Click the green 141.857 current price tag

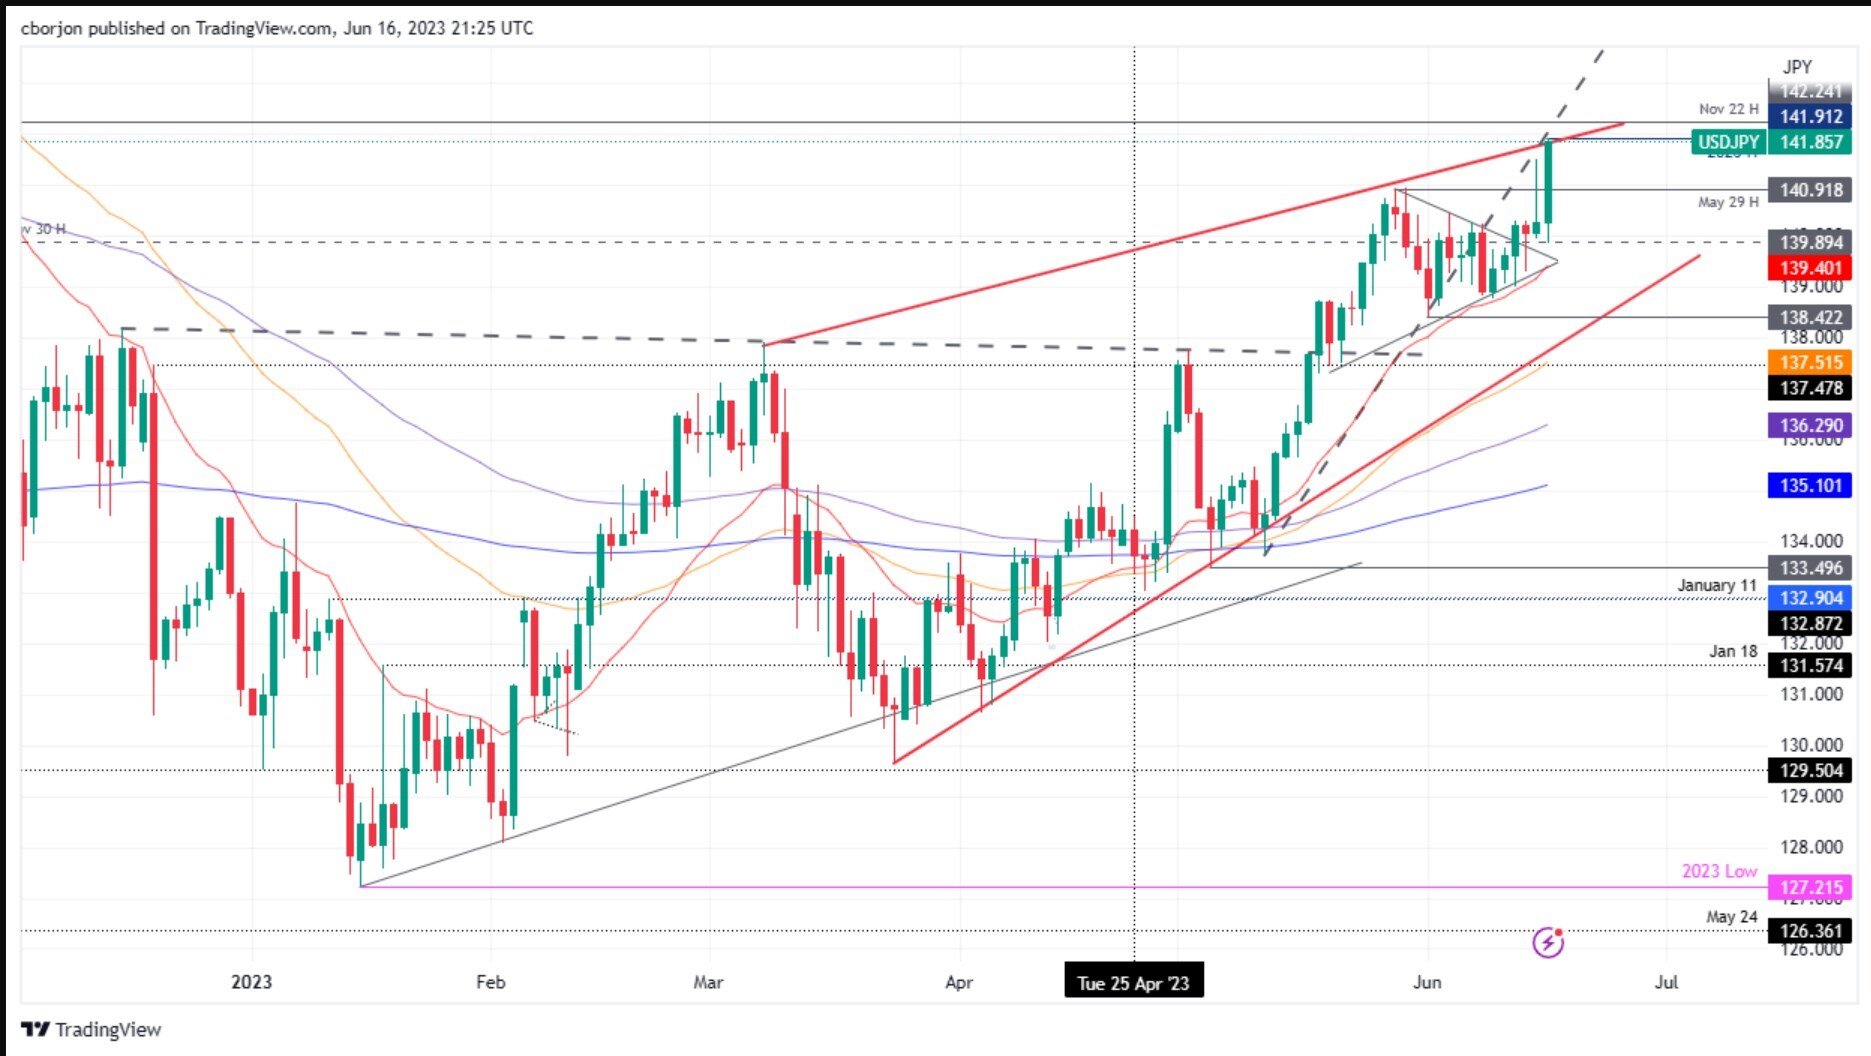pos(1810,142)
